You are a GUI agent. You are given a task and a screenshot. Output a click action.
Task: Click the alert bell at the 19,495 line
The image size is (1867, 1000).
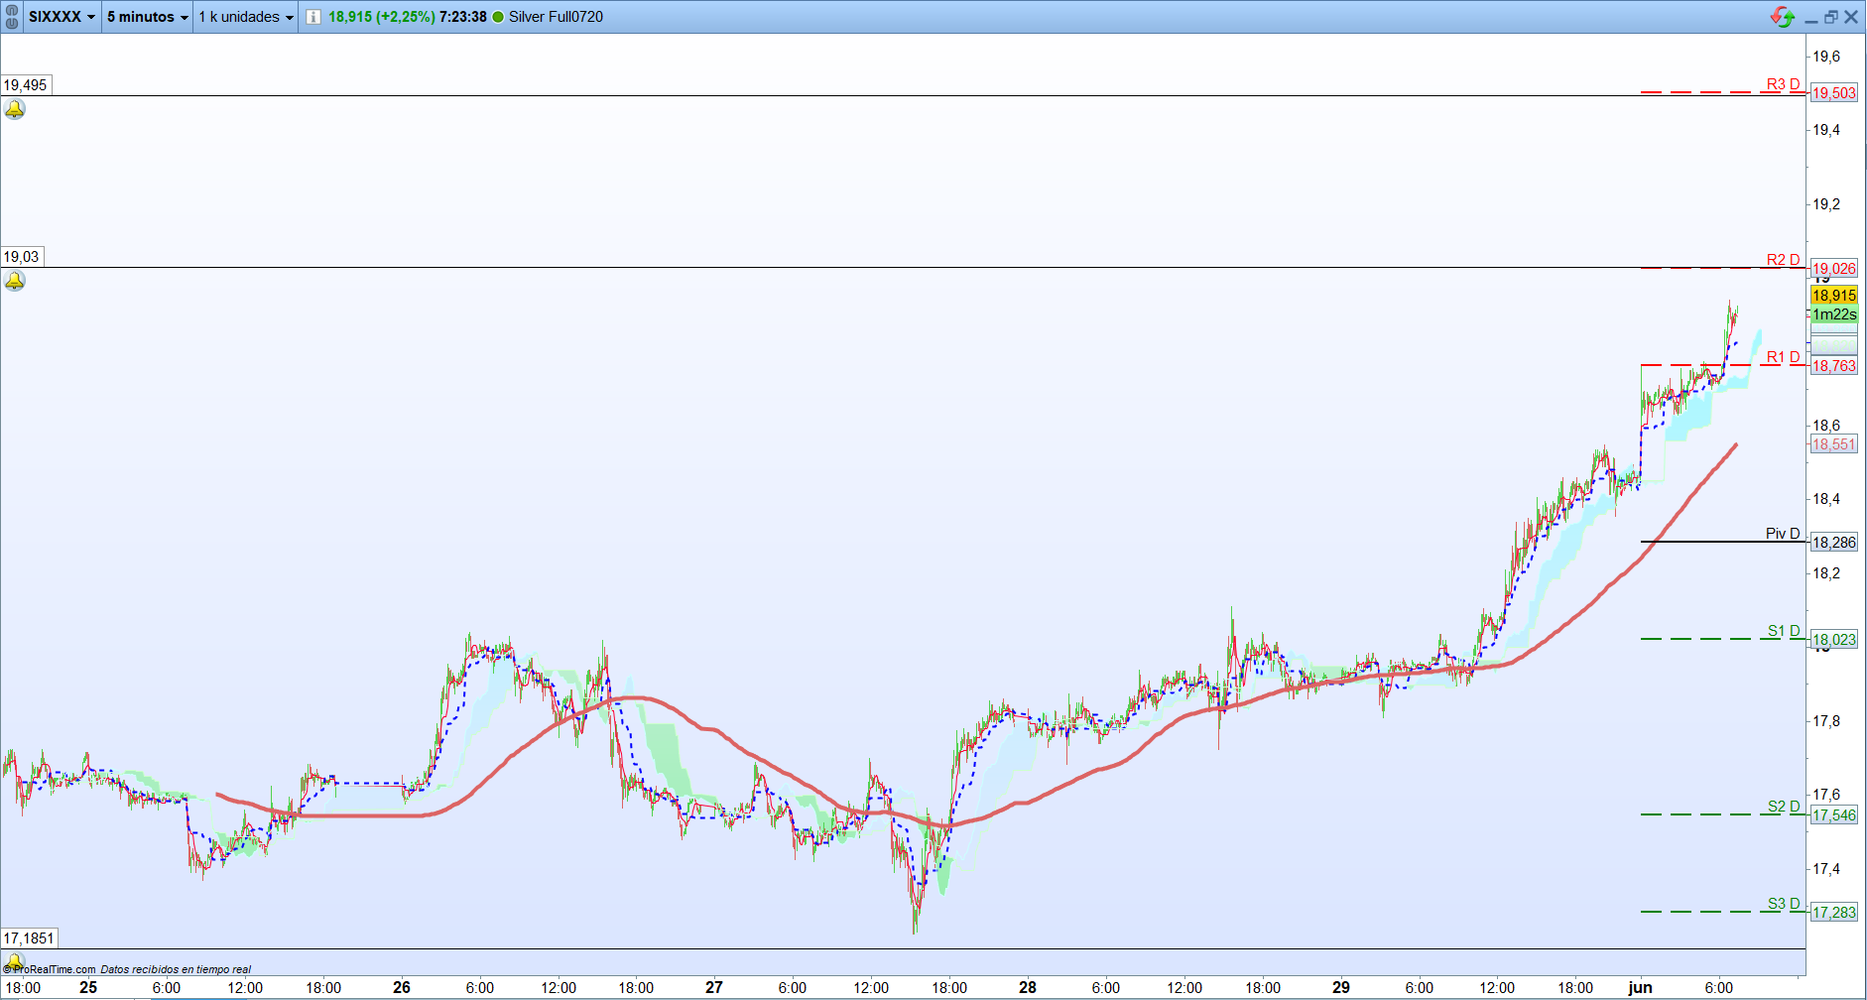15,109
